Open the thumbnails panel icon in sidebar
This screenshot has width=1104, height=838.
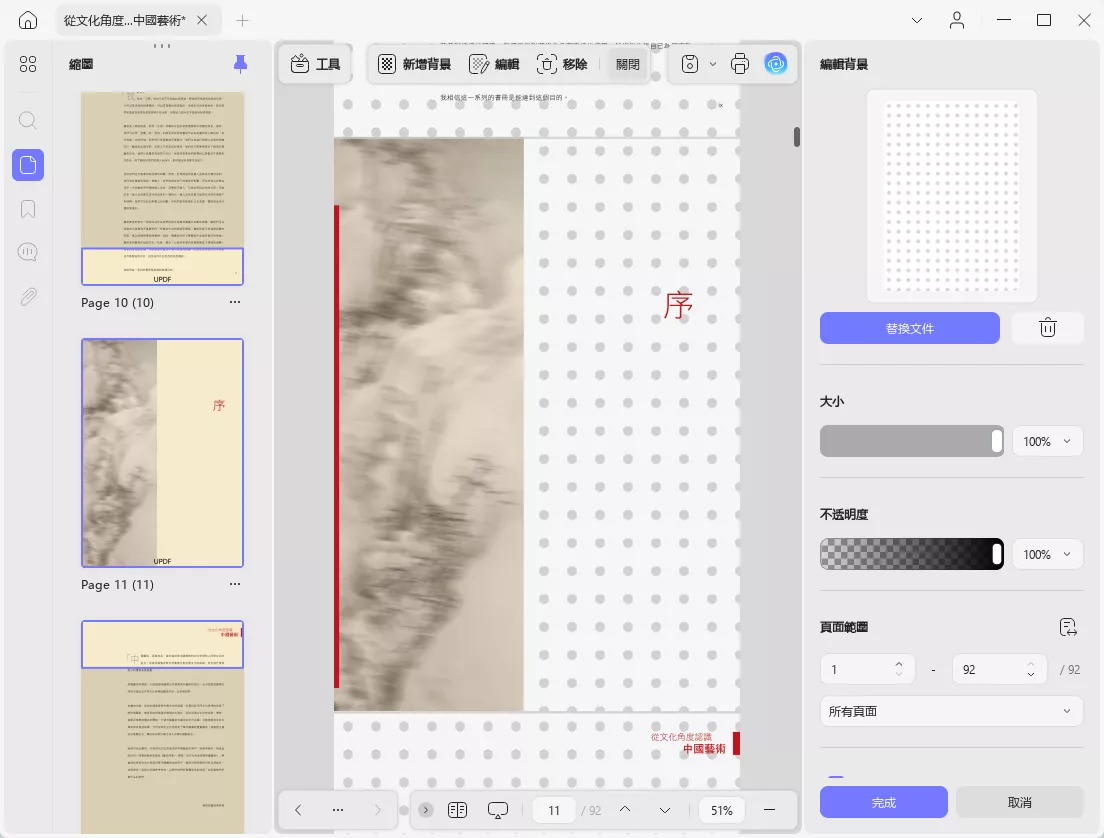tap(28, 165)
